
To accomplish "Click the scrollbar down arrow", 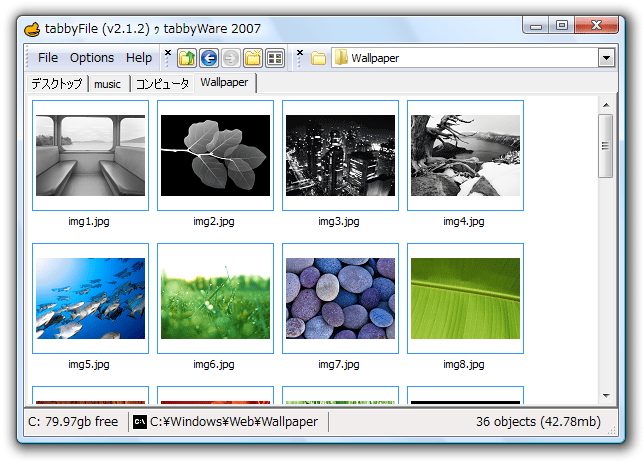I will (606, 395).
